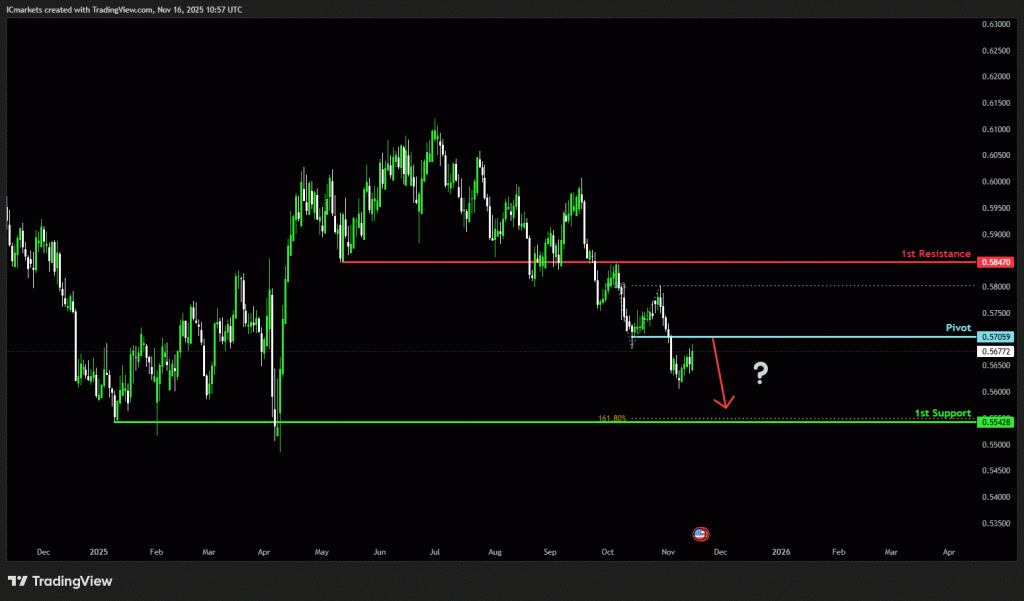Click the 2025 label on time axis

coord(98,551)
